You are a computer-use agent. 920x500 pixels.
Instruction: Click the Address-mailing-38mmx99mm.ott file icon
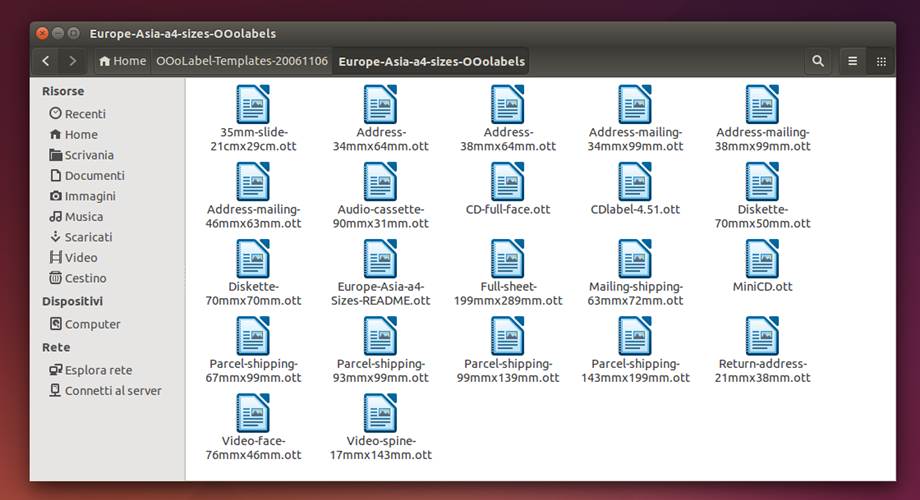coord(762,104)
